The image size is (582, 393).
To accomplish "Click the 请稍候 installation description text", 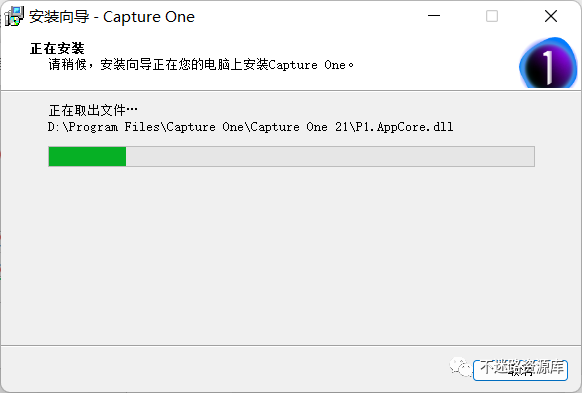I will pyautogui.click(x=201, y=65).
